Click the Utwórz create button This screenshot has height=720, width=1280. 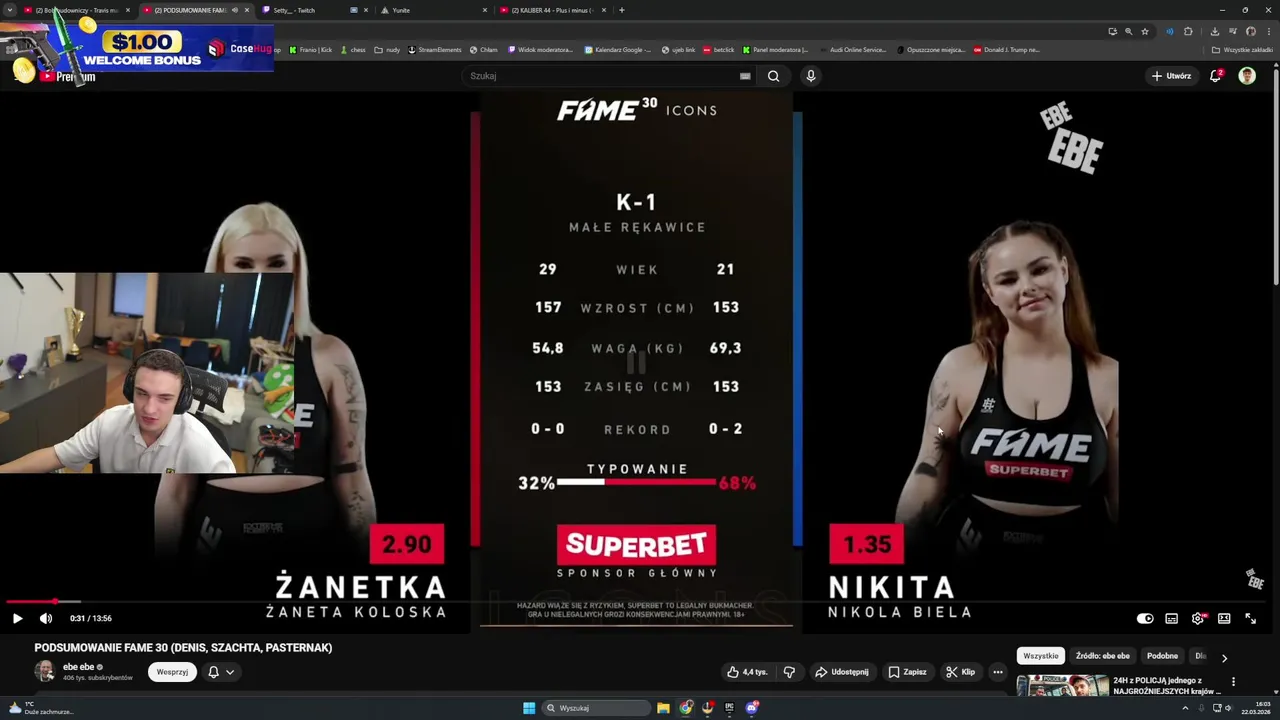pos(1171,76)
